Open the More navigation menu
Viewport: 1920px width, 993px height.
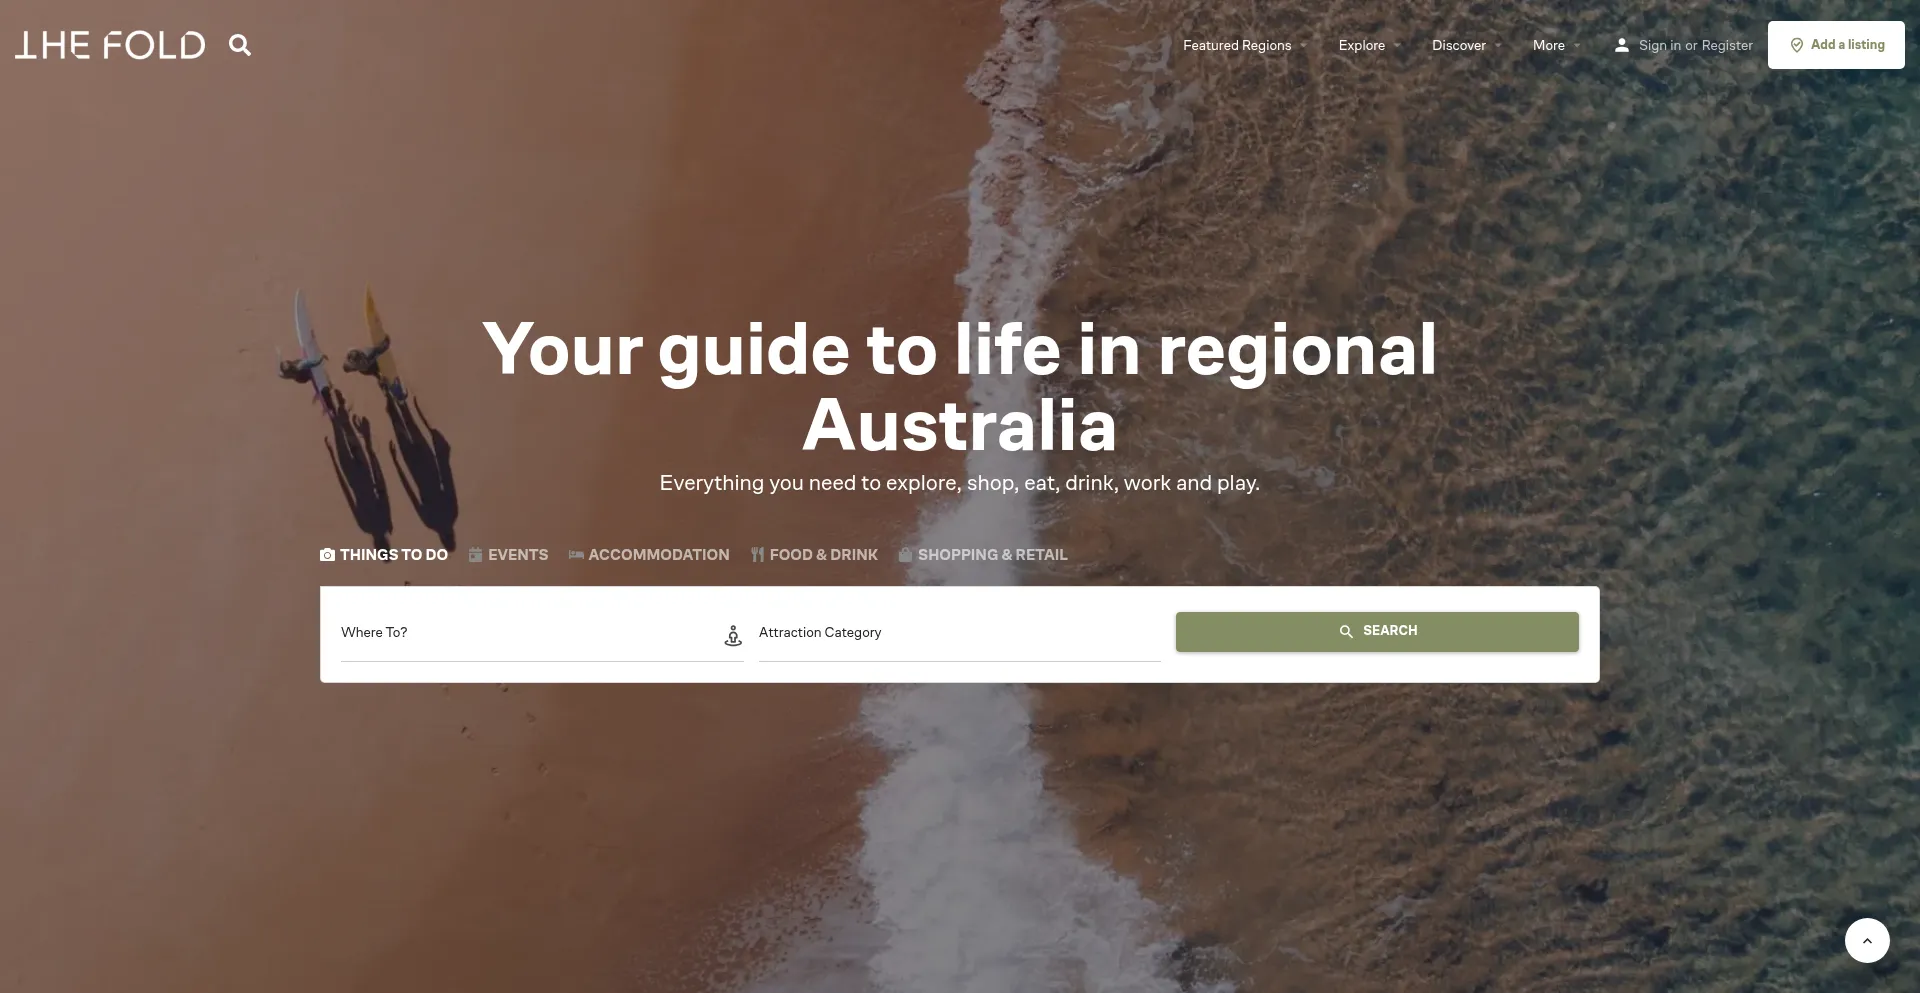(x=1557, y=45)
